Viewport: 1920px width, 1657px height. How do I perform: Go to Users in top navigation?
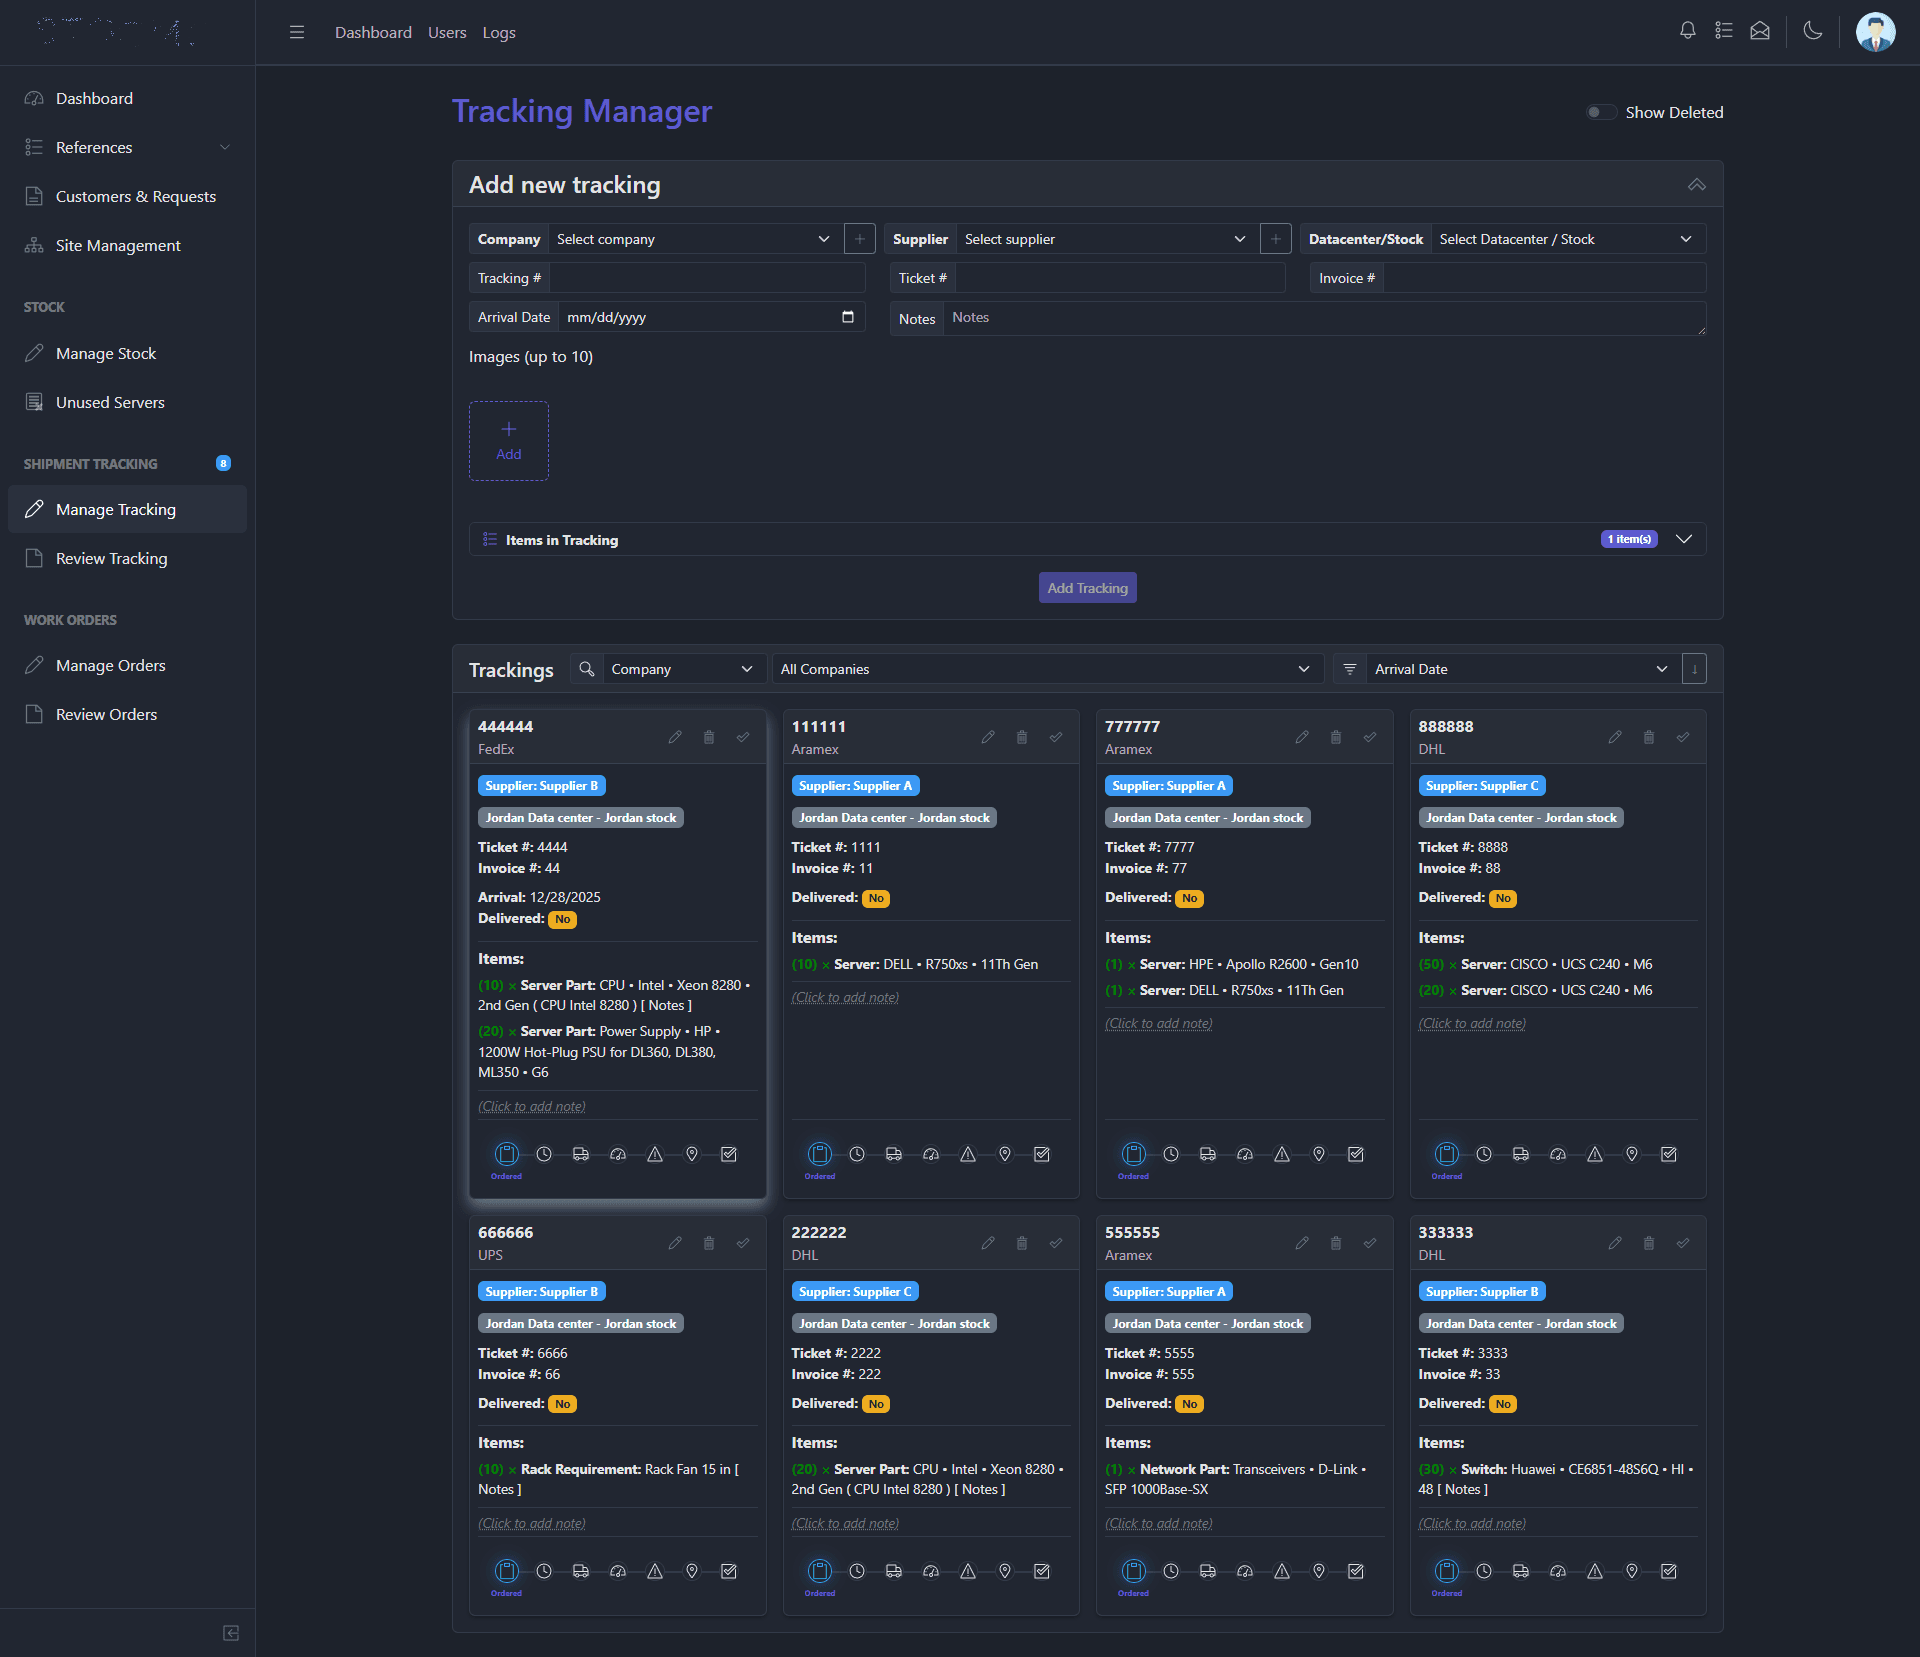(x=447, y=32)
